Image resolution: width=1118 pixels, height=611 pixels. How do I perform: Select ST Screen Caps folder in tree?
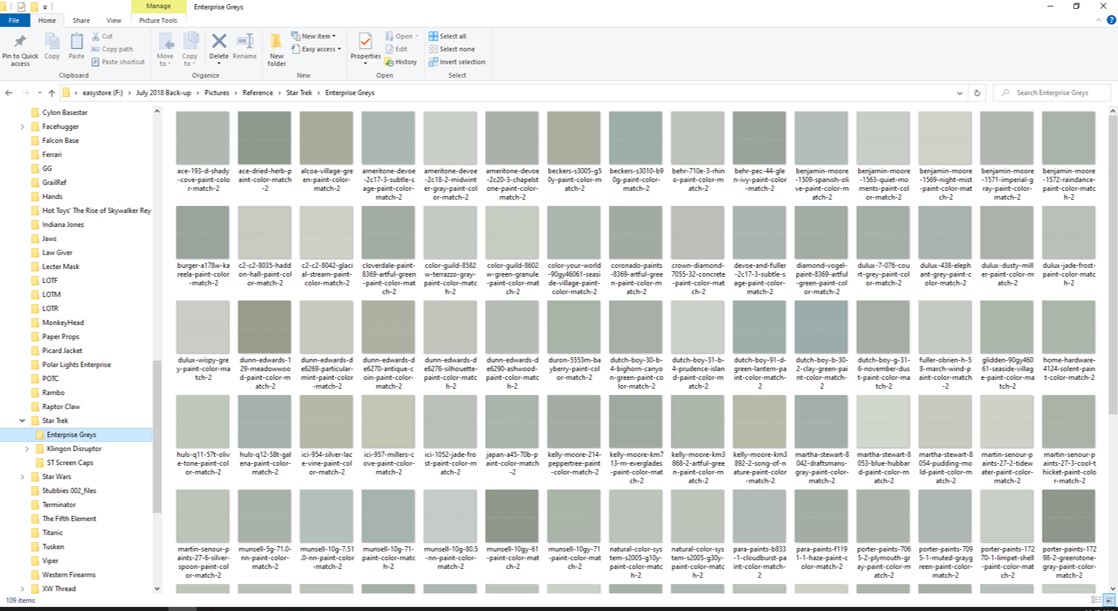pos(70,463)
